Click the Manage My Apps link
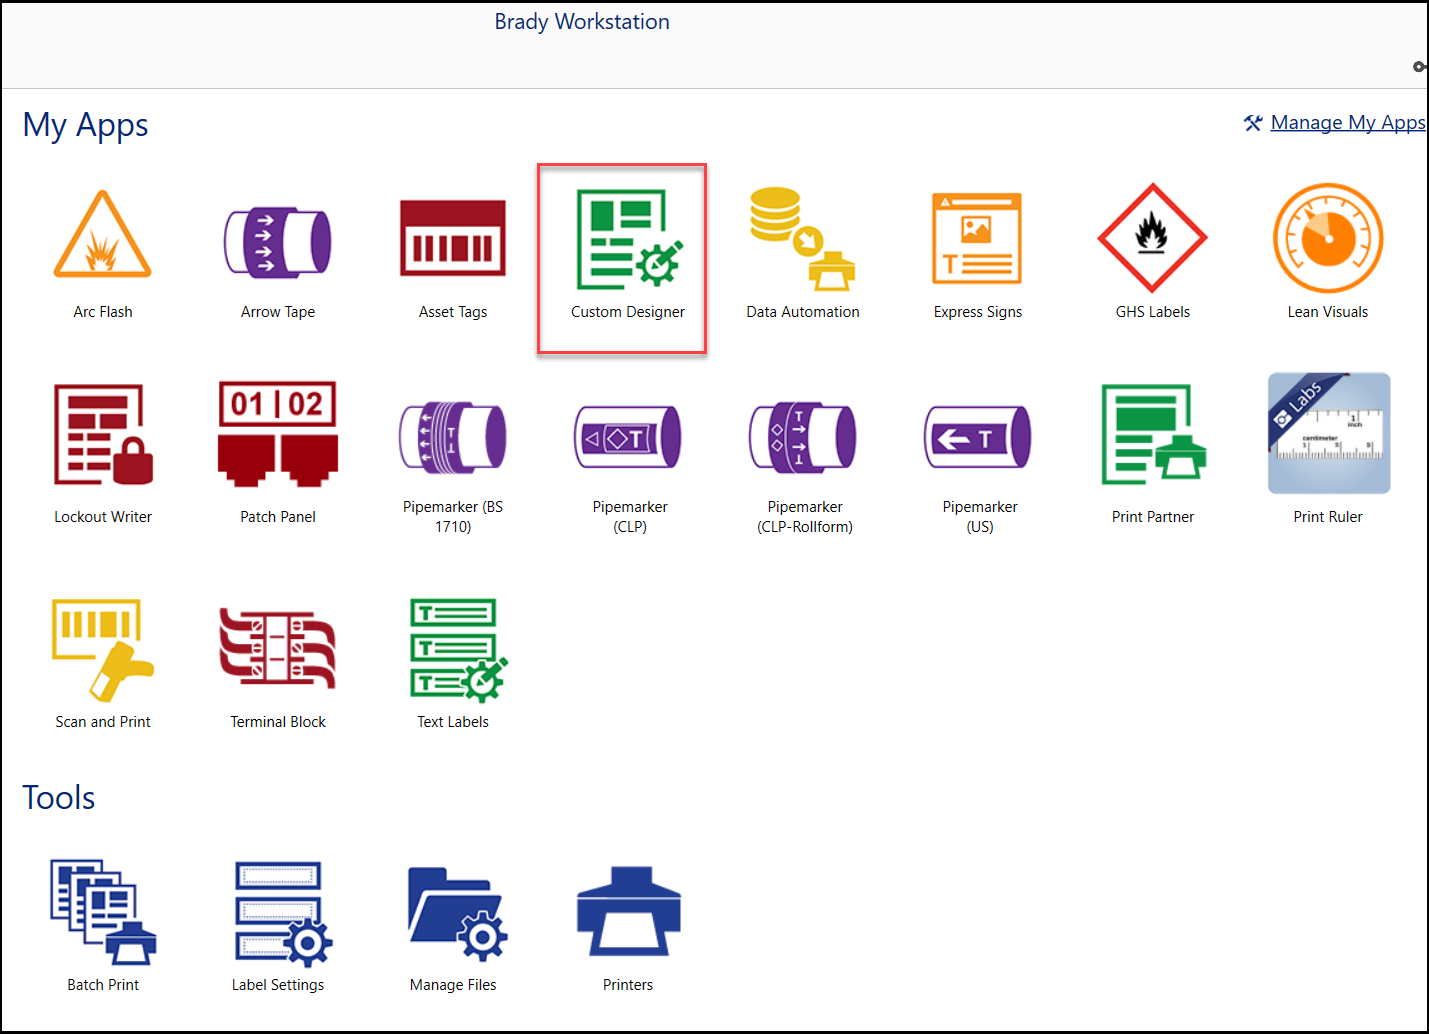This screenshot has width=1429, height=1034. tap(1347, 123)
